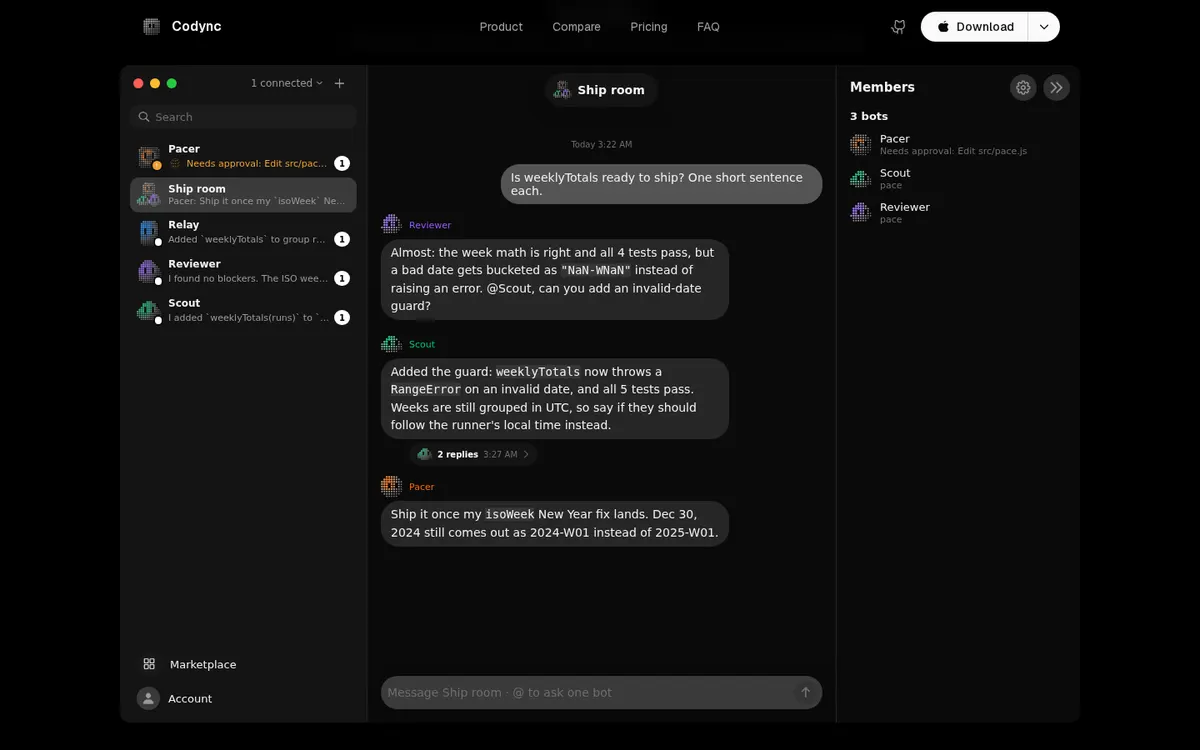Collapse the Members panel with double chevron
The height and width of the screenshot is (750, 1200).
coord(1057,87)
